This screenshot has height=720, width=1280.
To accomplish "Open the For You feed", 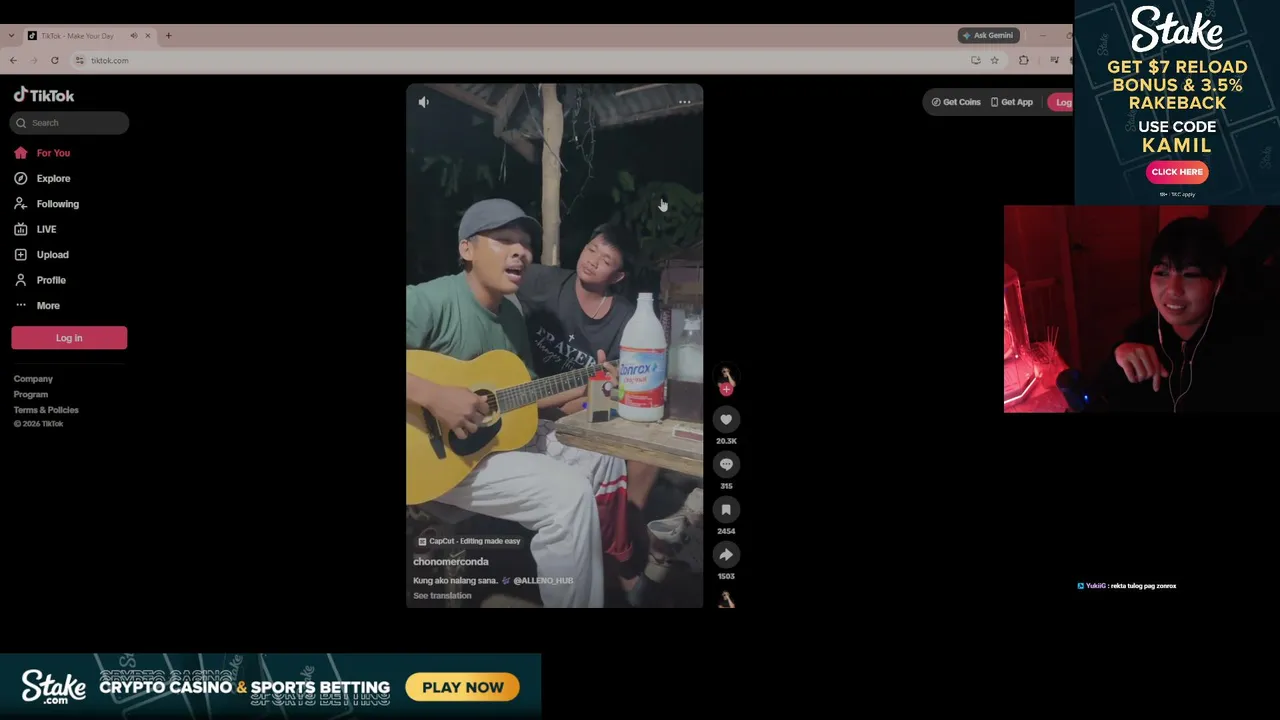I will pyautogui.click(x=42, y=153).
